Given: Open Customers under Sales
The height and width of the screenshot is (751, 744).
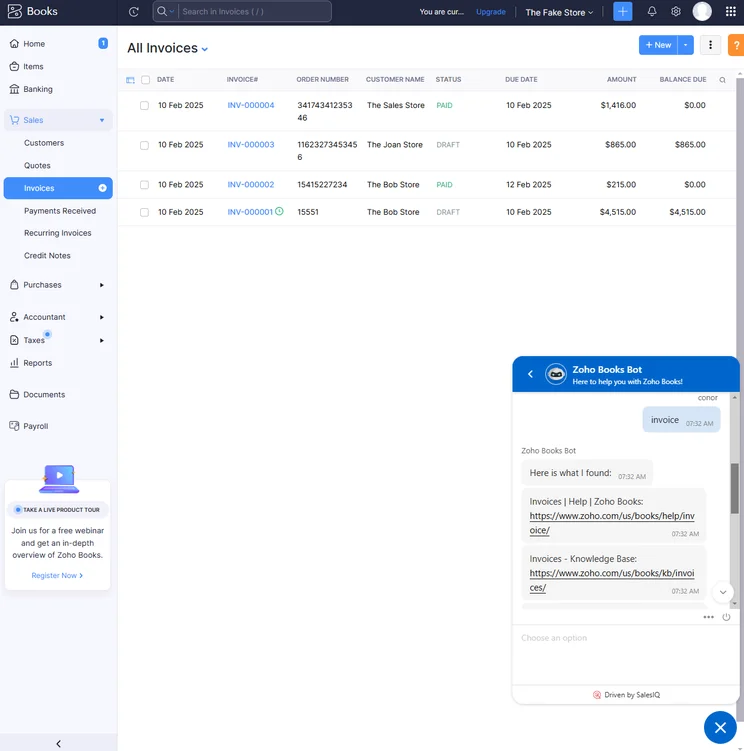Looking at the screenshot, I should point(44,143).
